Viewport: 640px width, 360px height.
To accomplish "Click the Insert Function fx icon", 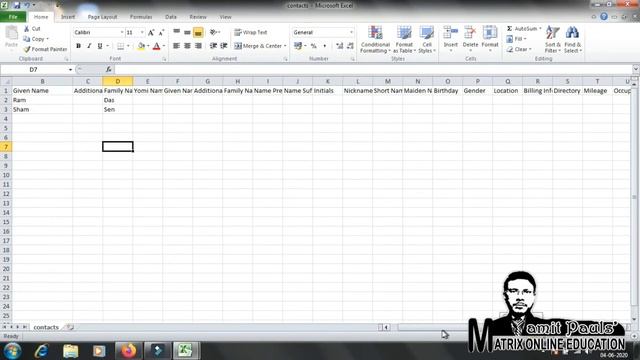I will coord(108,69).
